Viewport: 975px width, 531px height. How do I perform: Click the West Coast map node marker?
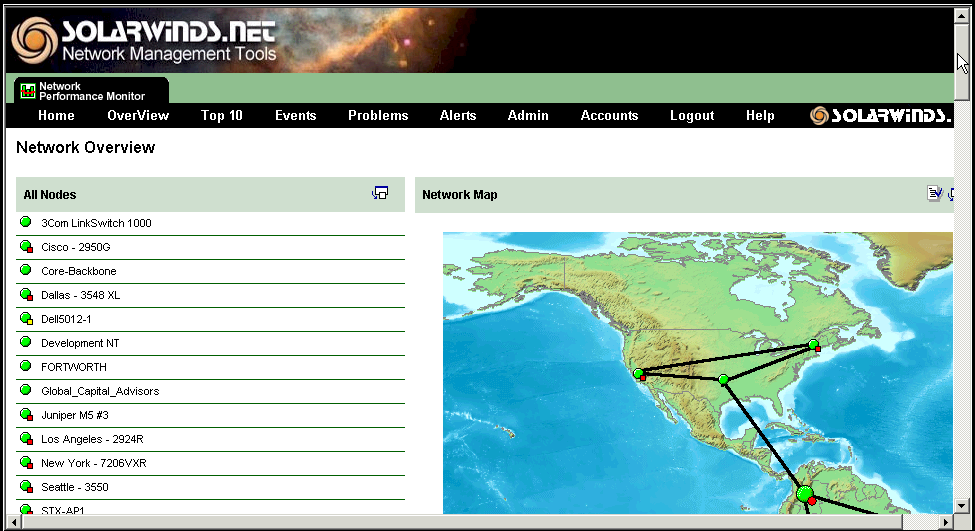coord(639,374)
